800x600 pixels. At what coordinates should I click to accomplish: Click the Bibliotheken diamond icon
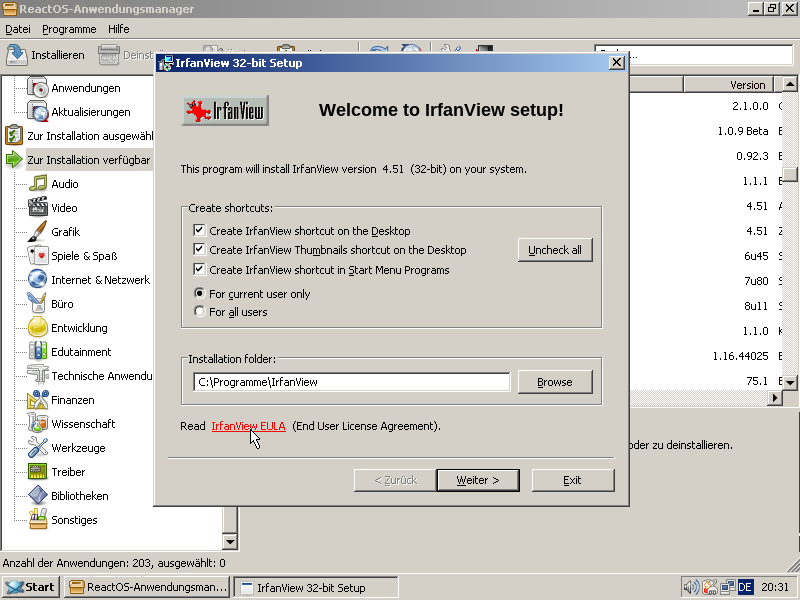tap(37, 495)
